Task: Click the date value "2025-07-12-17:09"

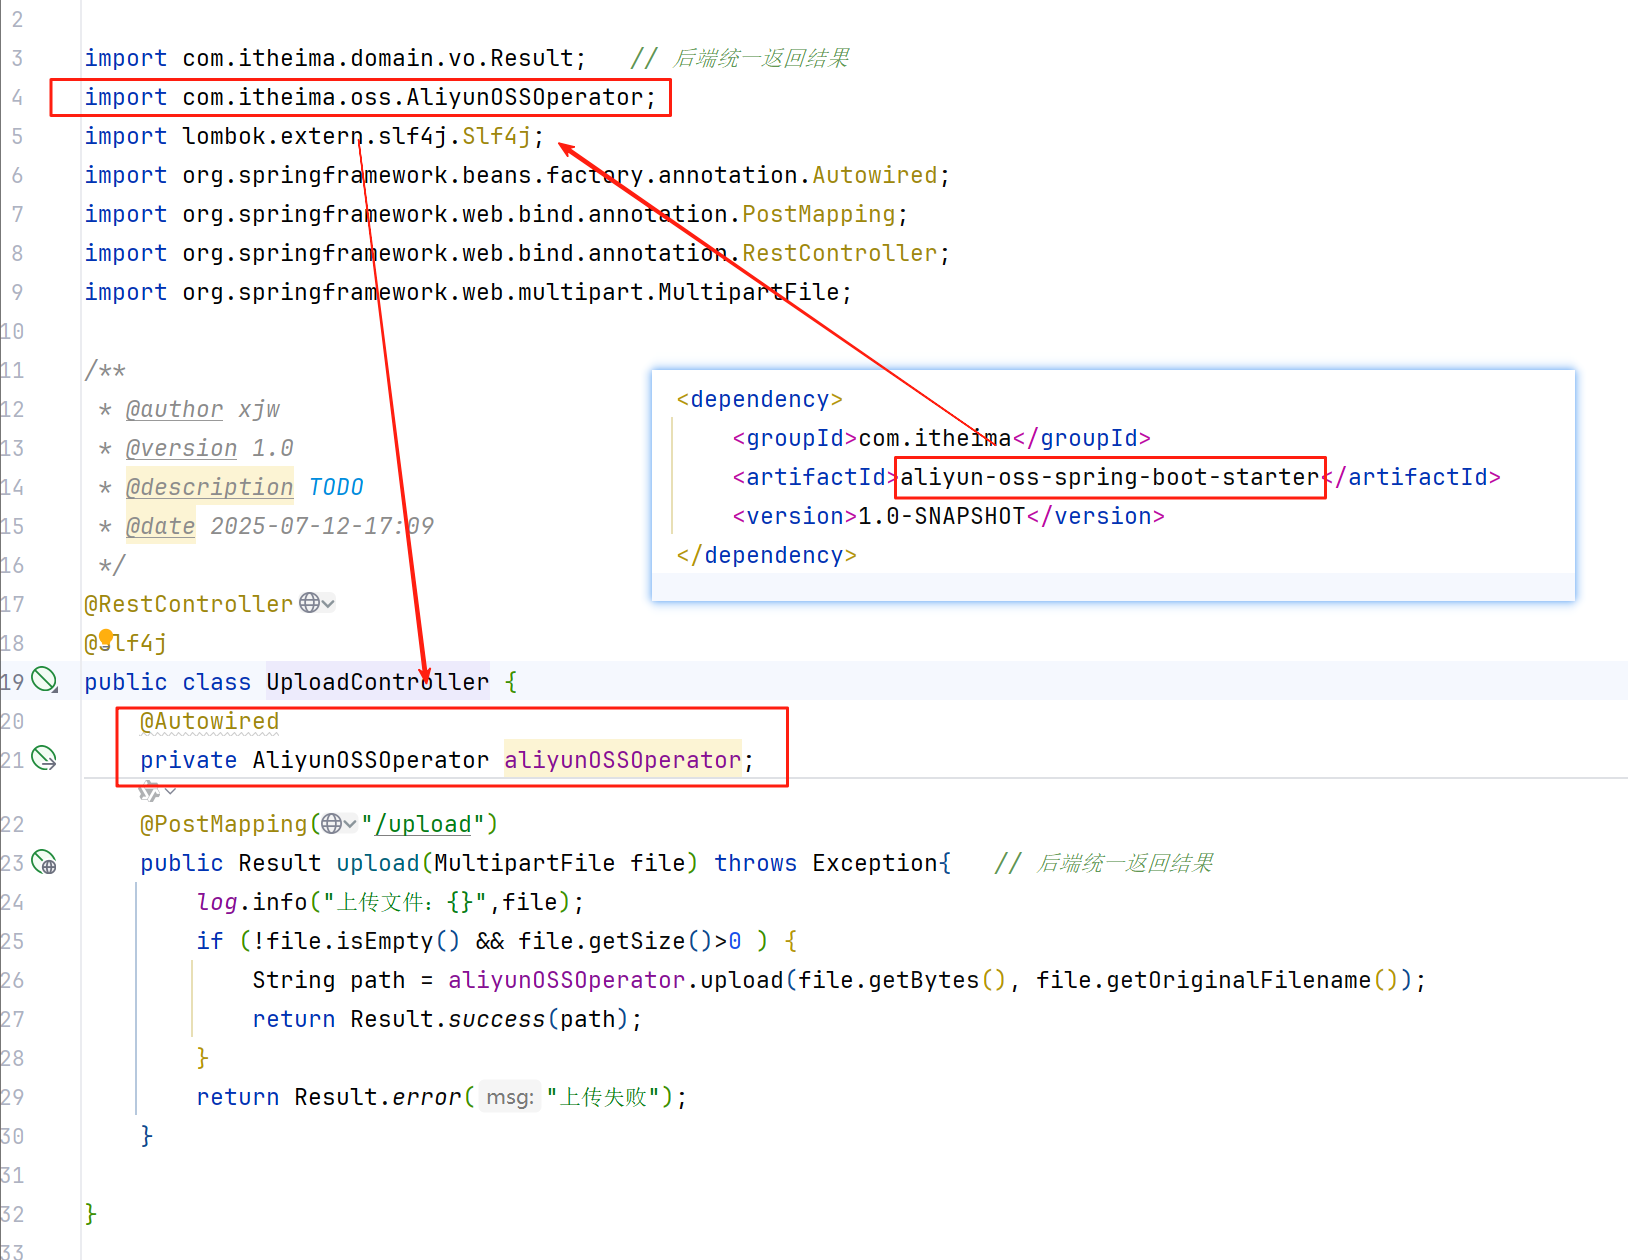Action: pyautogui.click(x=321, y=526)
